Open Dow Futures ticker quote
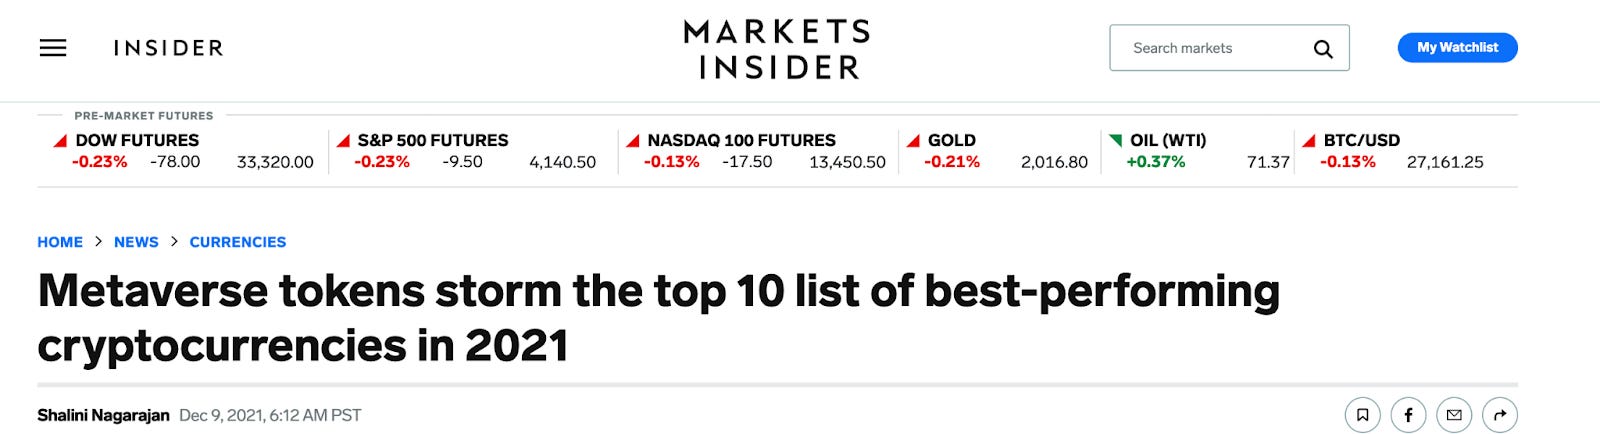This screenshot has width=1600, height=434. pyautogui.click(x=183, y=151)
